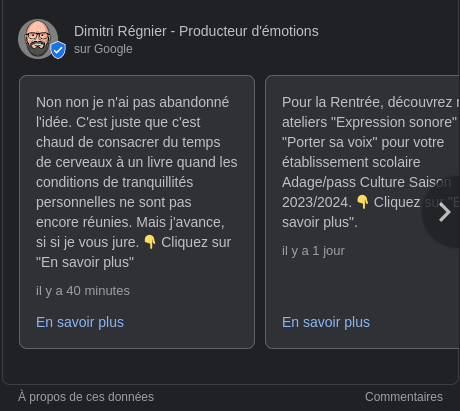This screenshot has width=460, height=411.
Task: Open the post starting "Non non je n'ai pas abandonné"
Action: (137, 212)
